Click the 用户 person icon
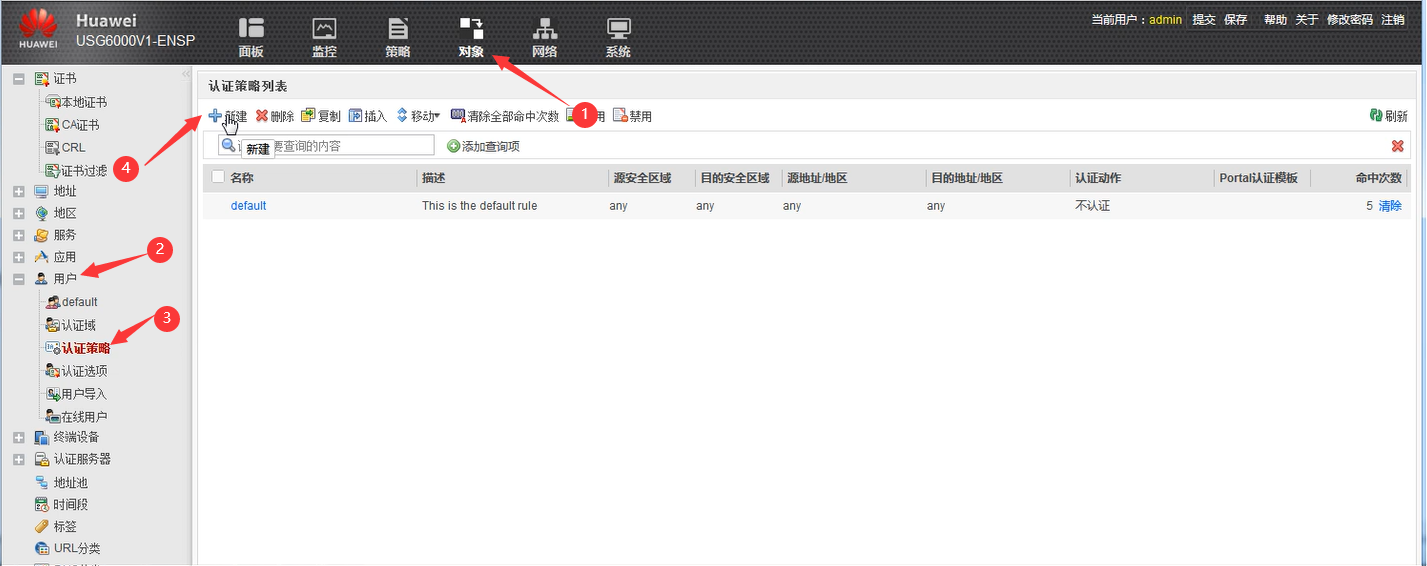This screenshot has height=566, width=1427. [x=41, y=279]
